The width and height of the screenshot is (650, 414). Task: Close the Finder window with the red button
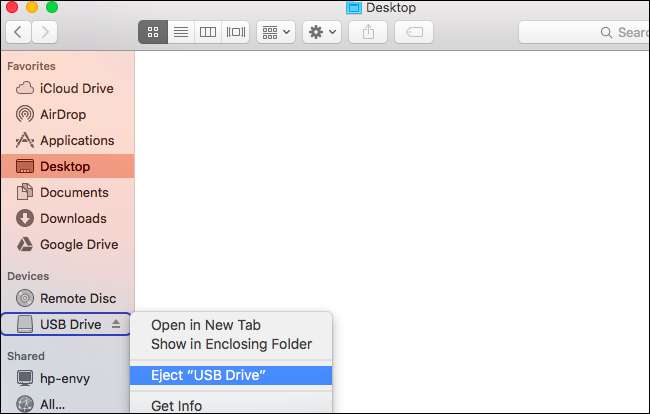(12, 7)
